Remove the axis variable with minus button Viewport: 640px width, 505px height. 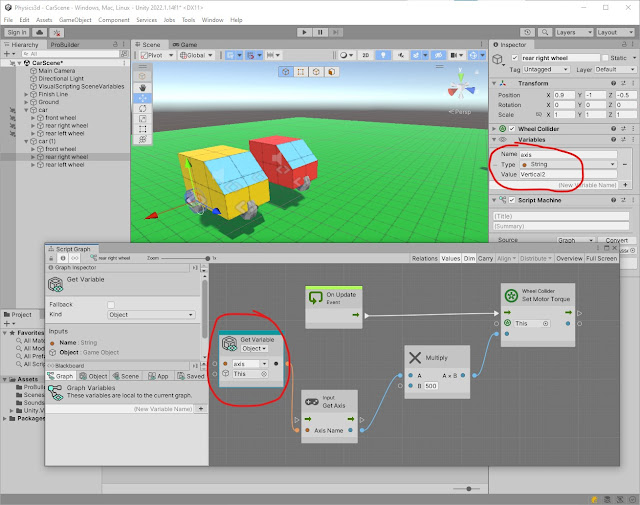pos(625,165)
